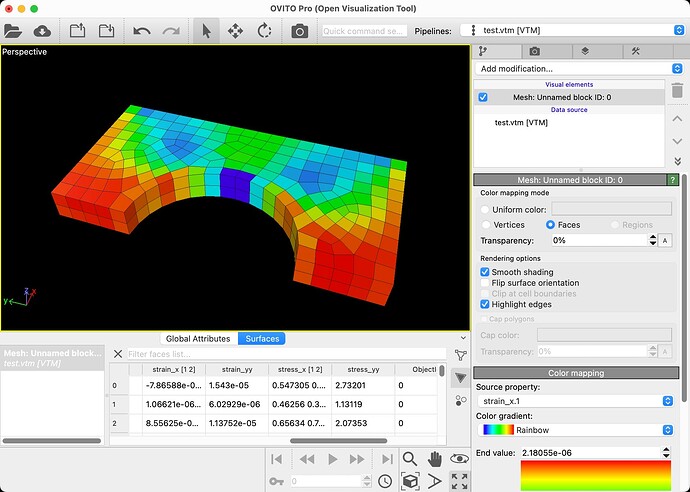This screenshot has height=492, width=690.
Task: Step to the previous animation frame
Action: 307,459
